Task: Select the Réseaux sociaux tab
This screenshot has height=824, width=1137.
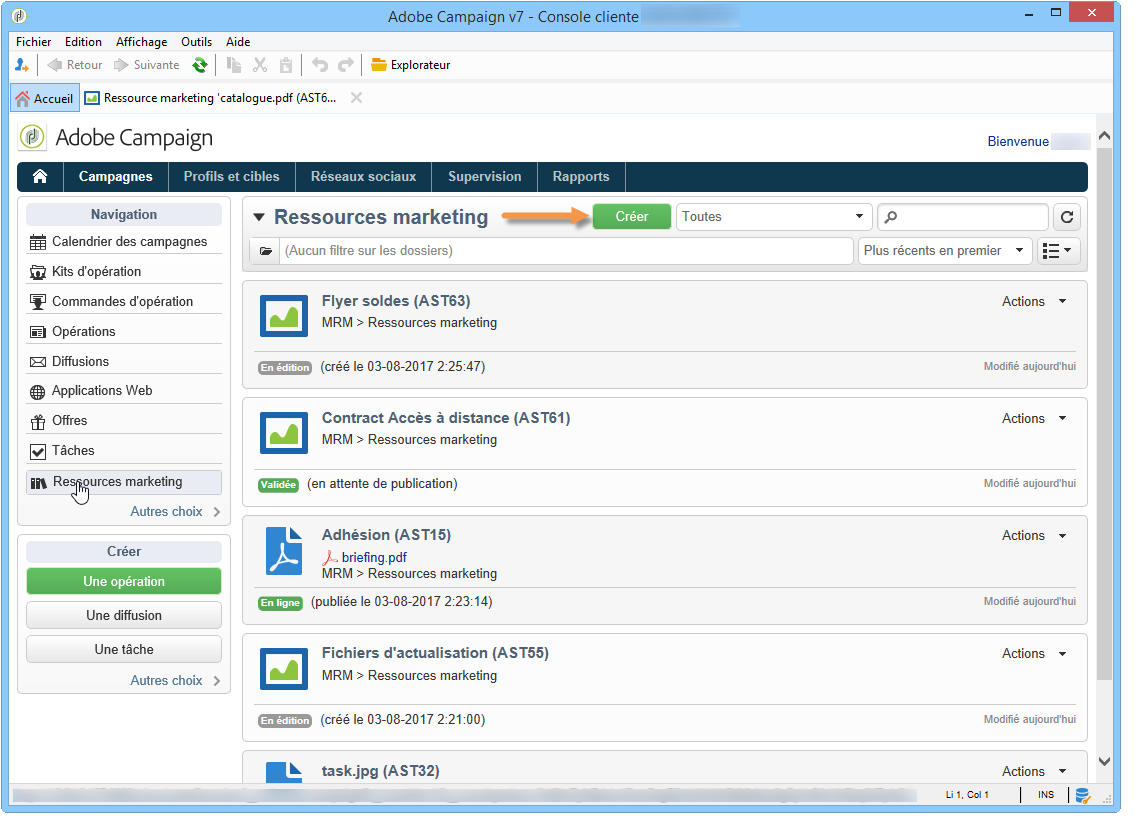Action: click(x=363, y=177)
